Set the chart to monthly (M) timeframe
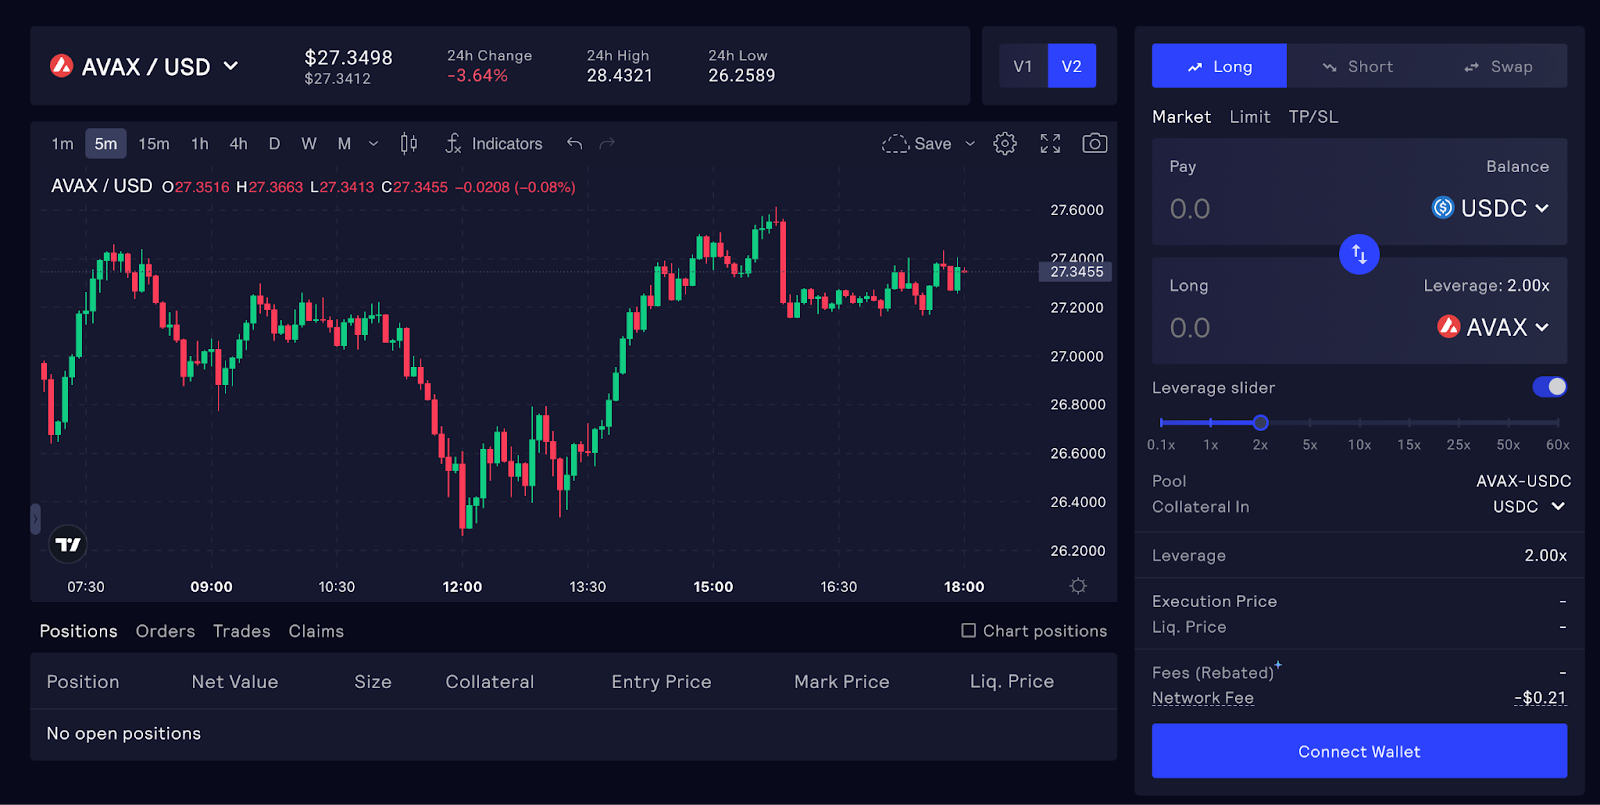The height and width of the screenshot is (805, 1600). pos(344,144)
